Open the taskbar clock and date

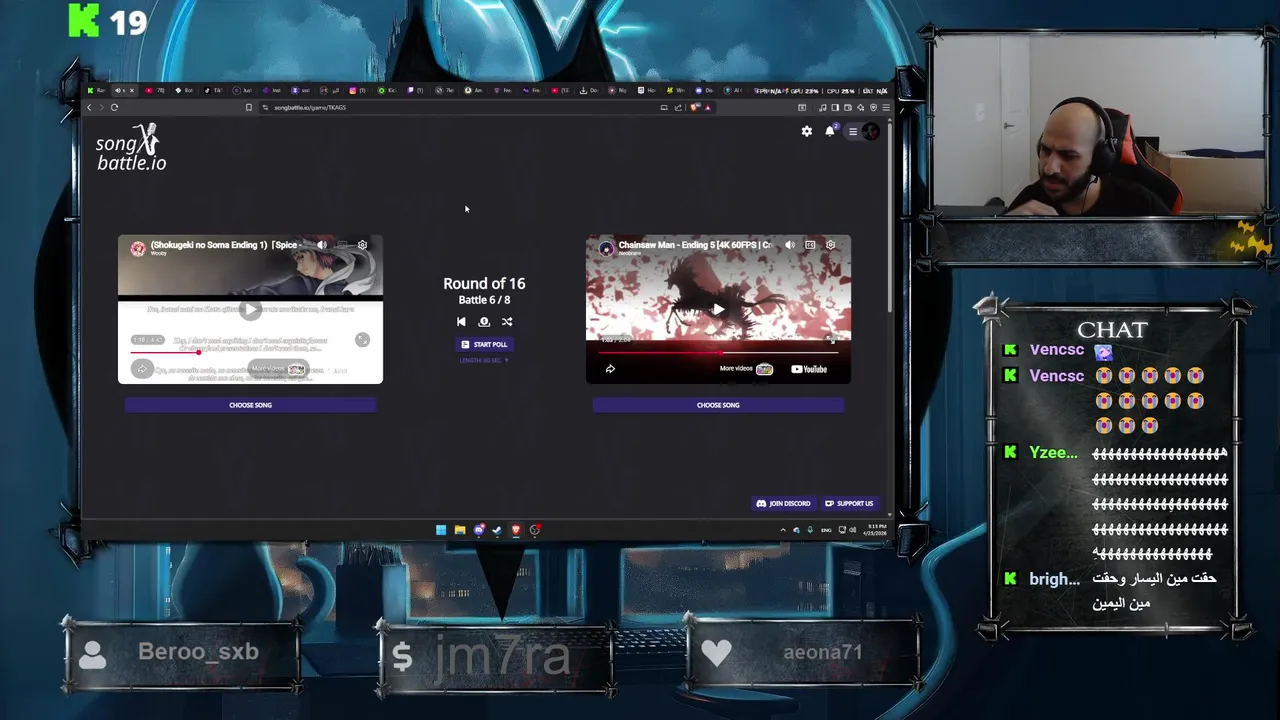pos(873,530)
